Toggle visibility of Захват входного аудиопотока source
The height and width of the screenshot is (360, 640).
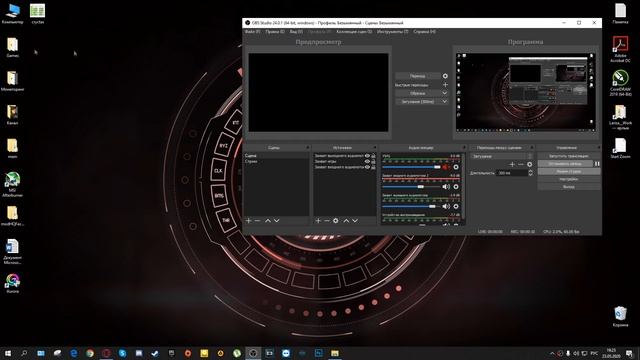tap(367, 167)
